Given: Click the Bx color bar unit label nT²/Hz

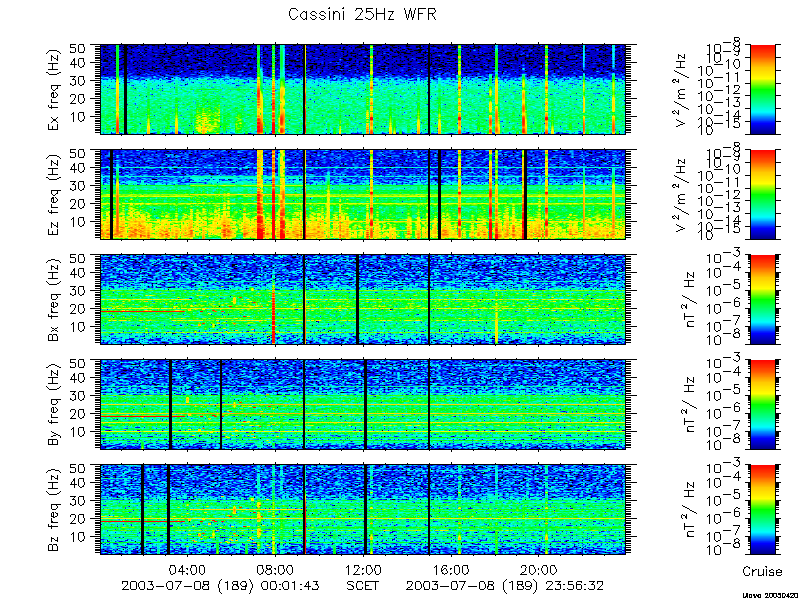Looking at the screenshot, I should (x=689, y=300).
